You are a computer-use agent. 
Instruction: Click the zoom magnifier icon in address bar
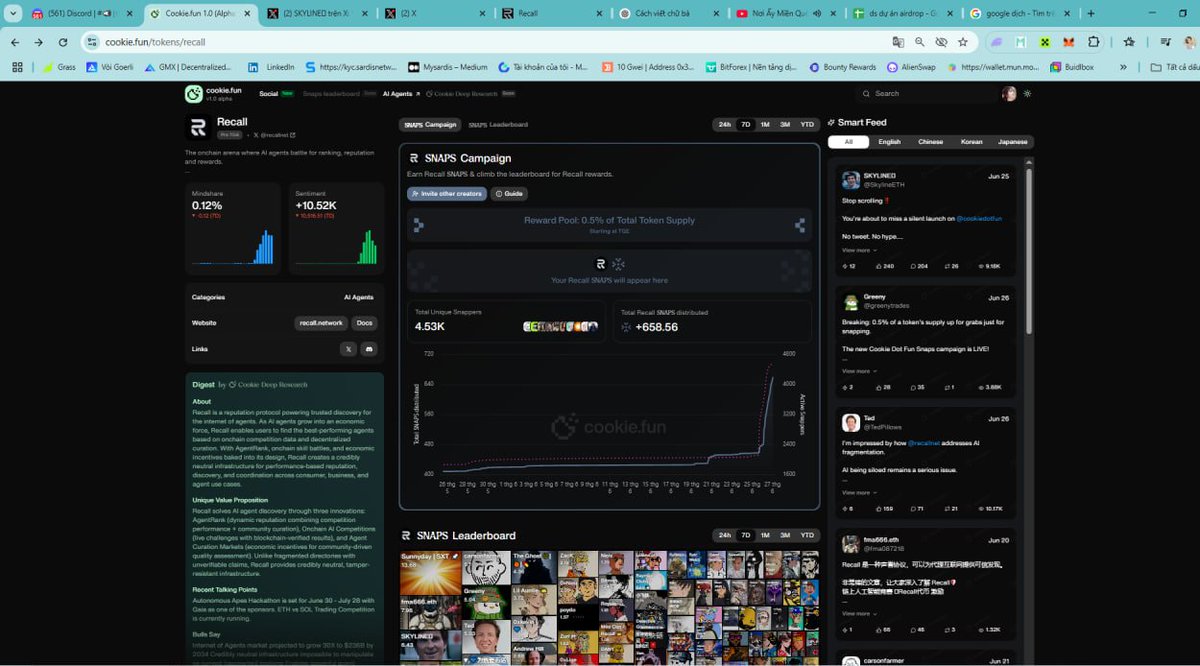920,42
